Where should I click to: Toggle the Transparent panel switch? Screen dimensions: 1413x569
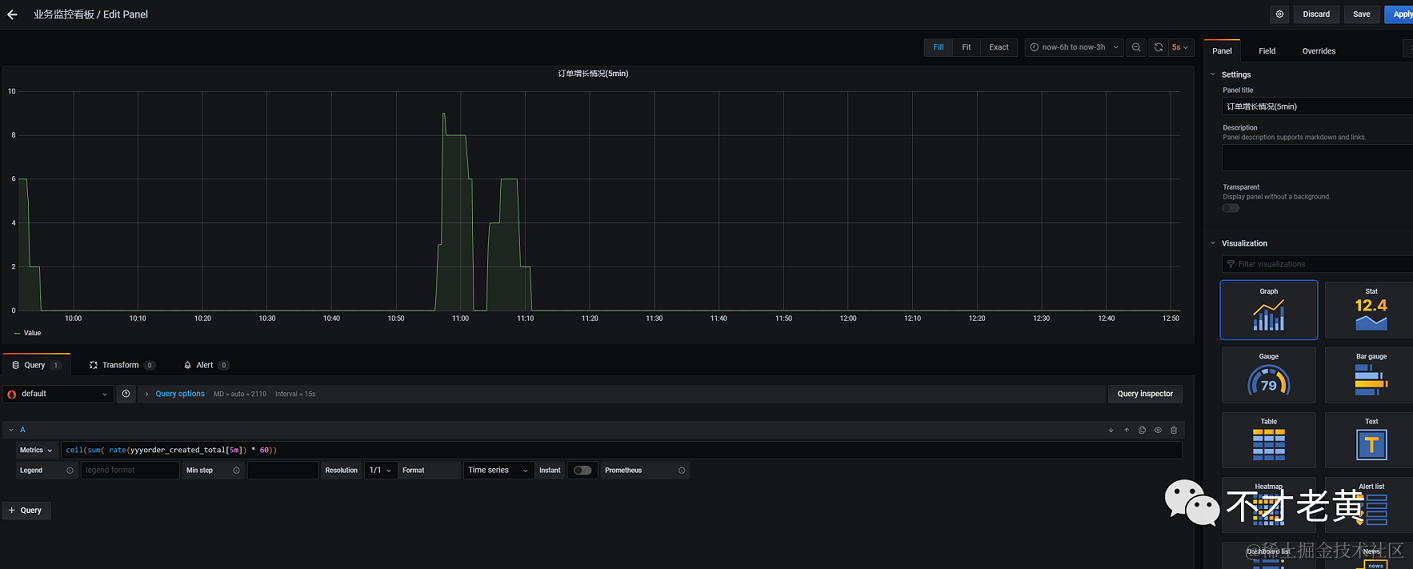[x=1231, y=208]
